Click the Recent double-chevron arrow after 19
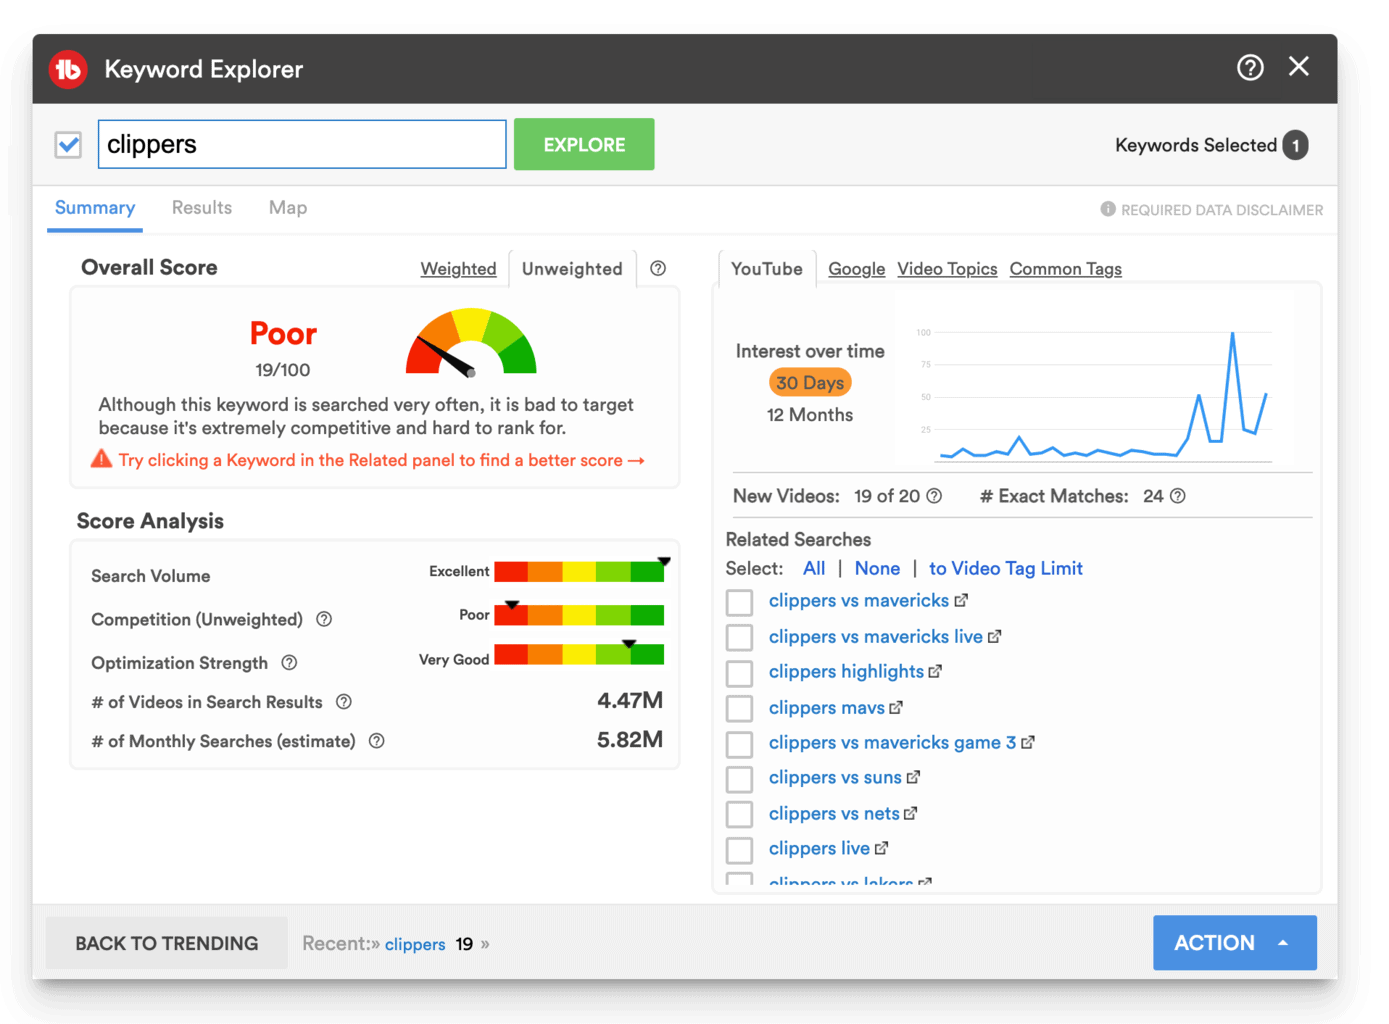The width and height of the screenshot is (1389, 1024). click(x=485, y=944)
